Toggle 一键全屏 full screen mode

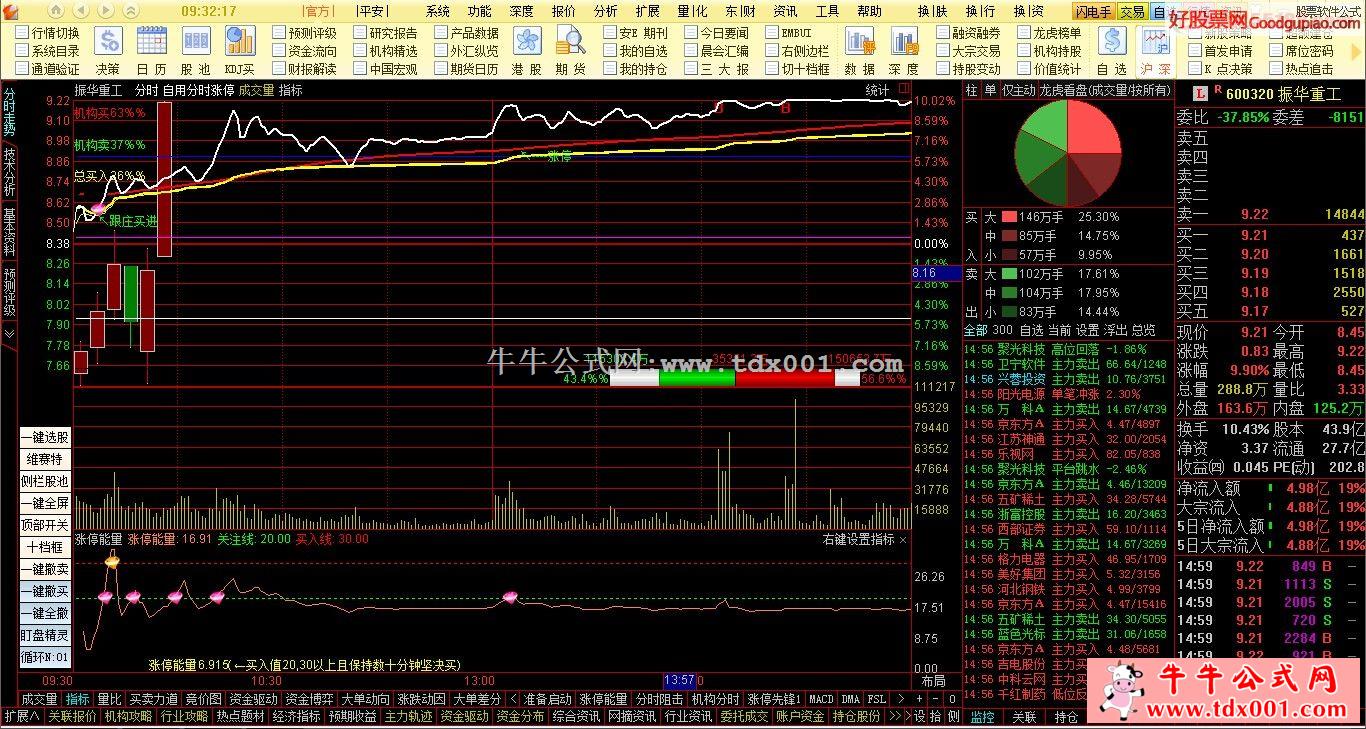(46, 503)
